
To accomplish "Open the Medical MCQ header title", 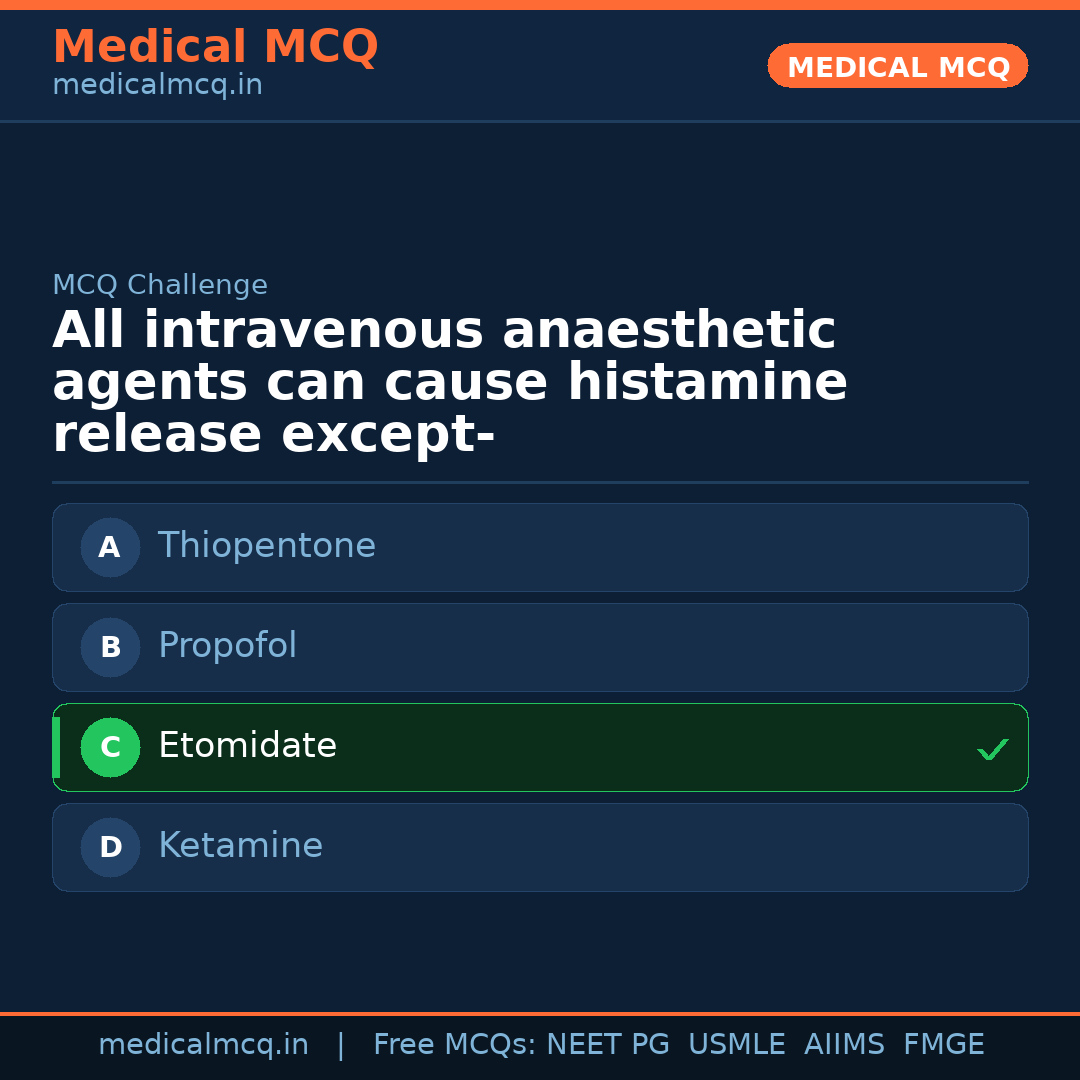I will point(215,47).
